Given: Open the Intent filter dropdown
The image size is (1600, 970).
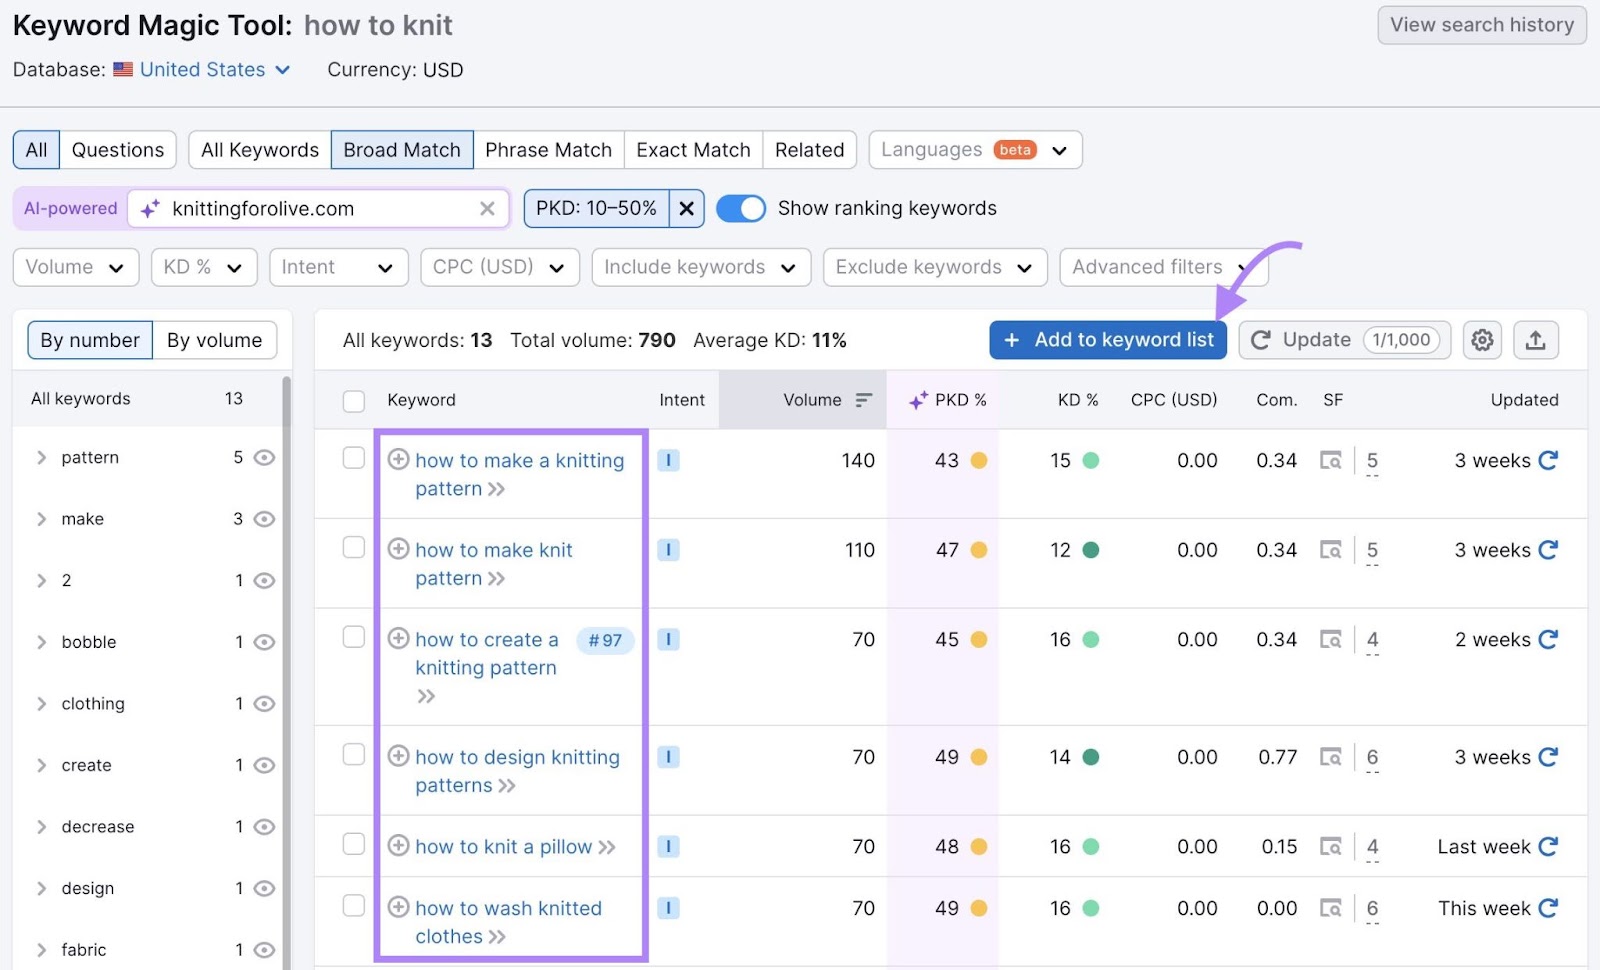Looking at the screenshot, I should point(339,267).
